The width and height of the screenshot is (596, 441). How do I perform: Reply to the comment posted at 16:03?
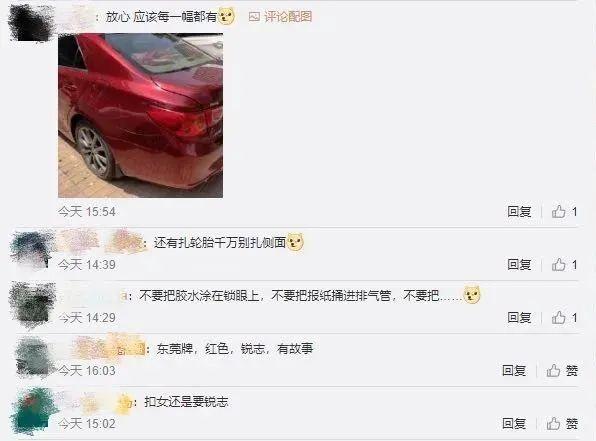tap(514, 370)
